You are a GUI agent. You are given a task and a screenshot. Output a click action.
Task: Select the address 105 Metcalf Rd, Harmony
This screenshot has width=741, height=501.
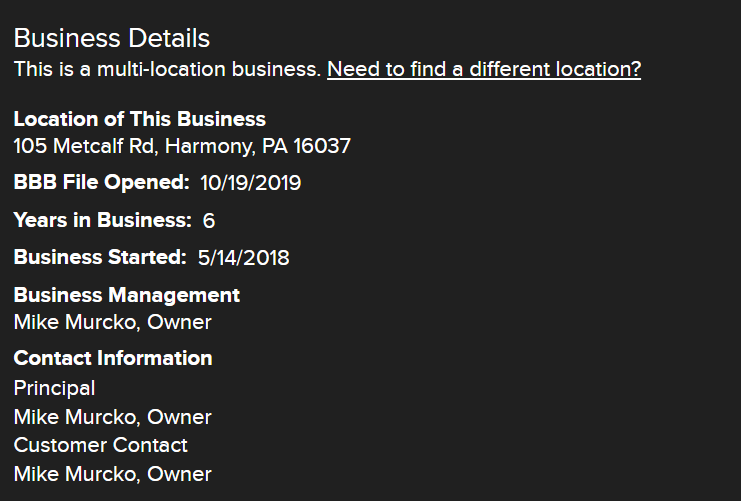182,146
